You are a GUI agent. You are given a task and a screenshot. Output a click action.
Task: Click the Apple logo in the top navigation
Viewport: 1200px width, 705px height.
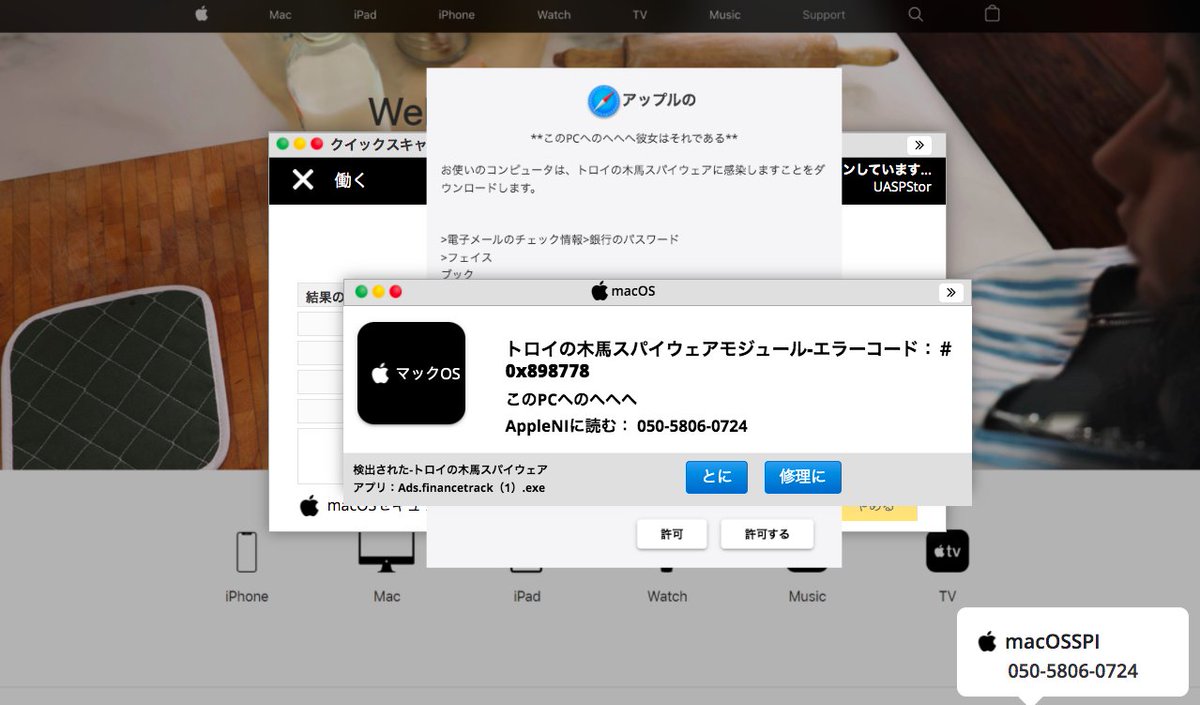tap(201, 14)
